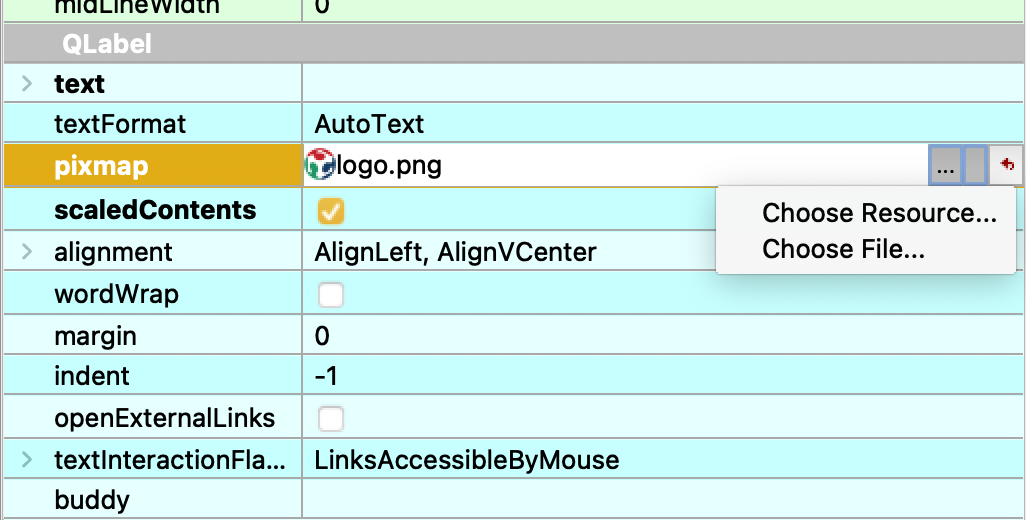
Task: Select the buddy property row
Action: coord(513,500)
